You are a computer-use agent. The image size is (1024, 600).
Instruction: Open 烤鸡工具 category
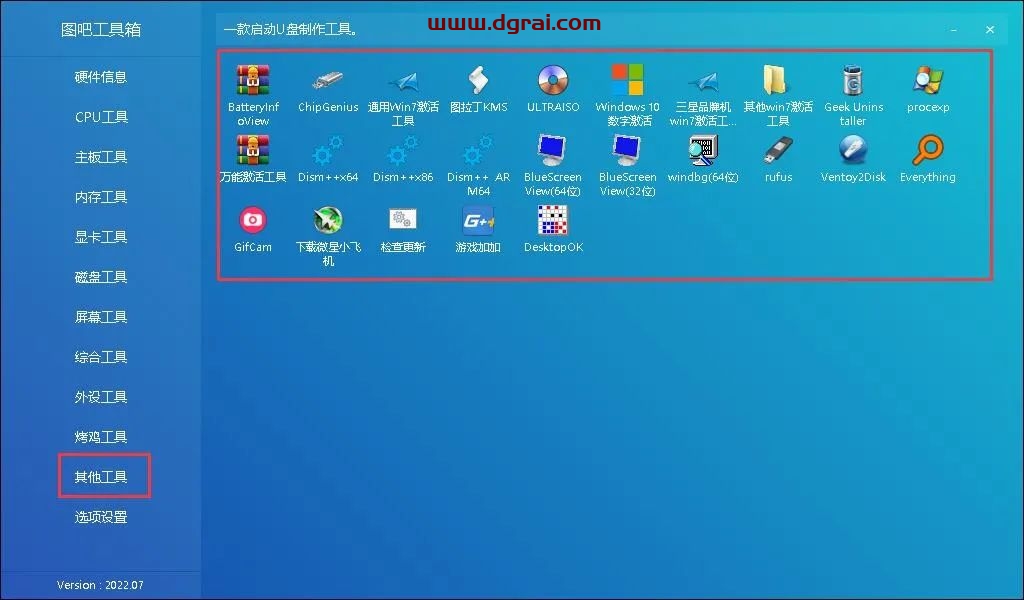[101, 436]
